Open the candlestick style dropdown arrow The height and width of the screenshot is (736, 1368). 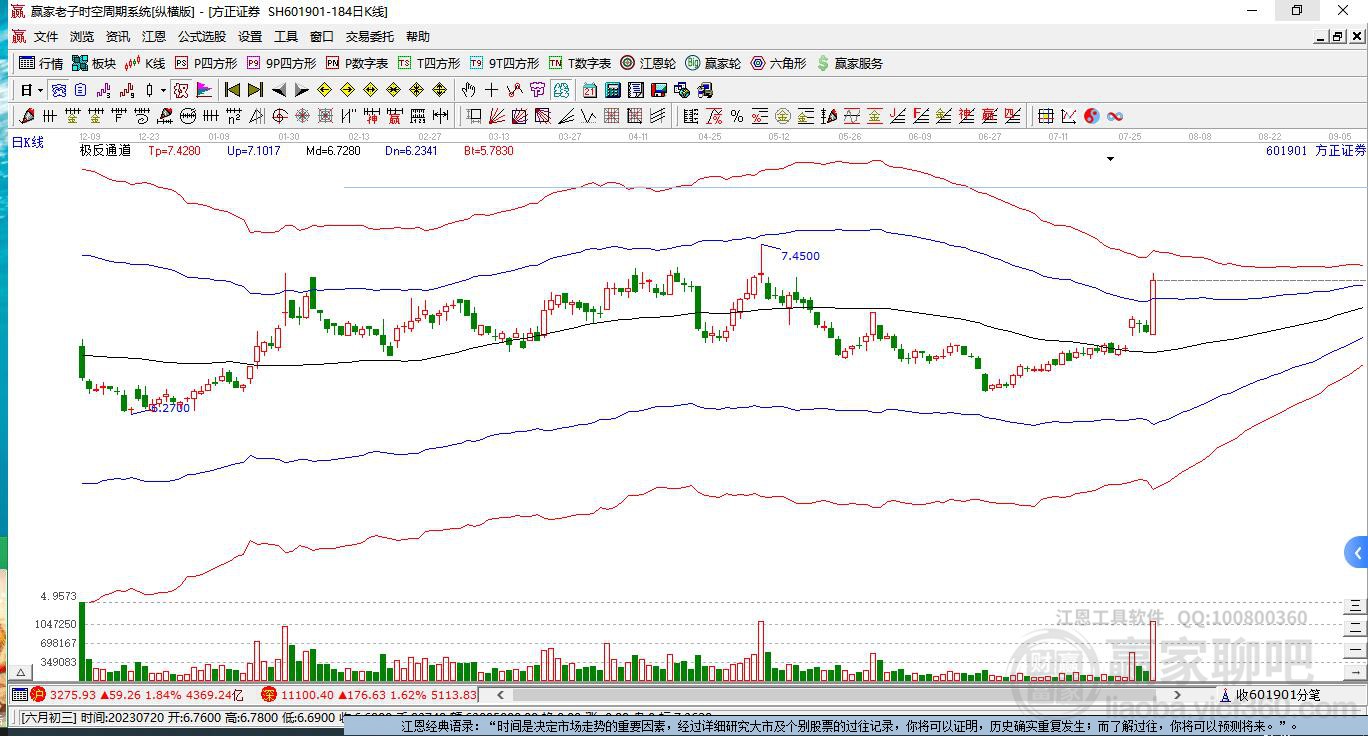pyautogui.click(x=164, y=90)
